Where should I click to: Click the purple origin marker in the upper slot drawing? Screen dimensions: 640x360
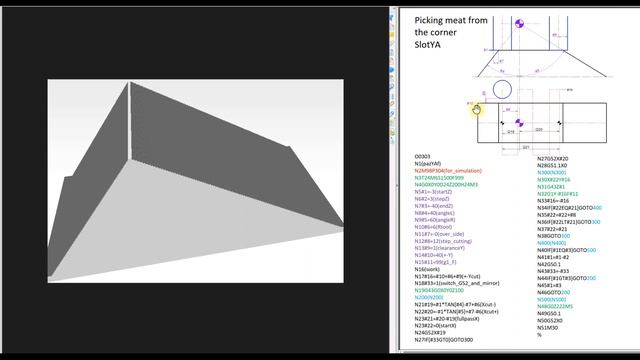pyautogui.click(x=519, y=24)
